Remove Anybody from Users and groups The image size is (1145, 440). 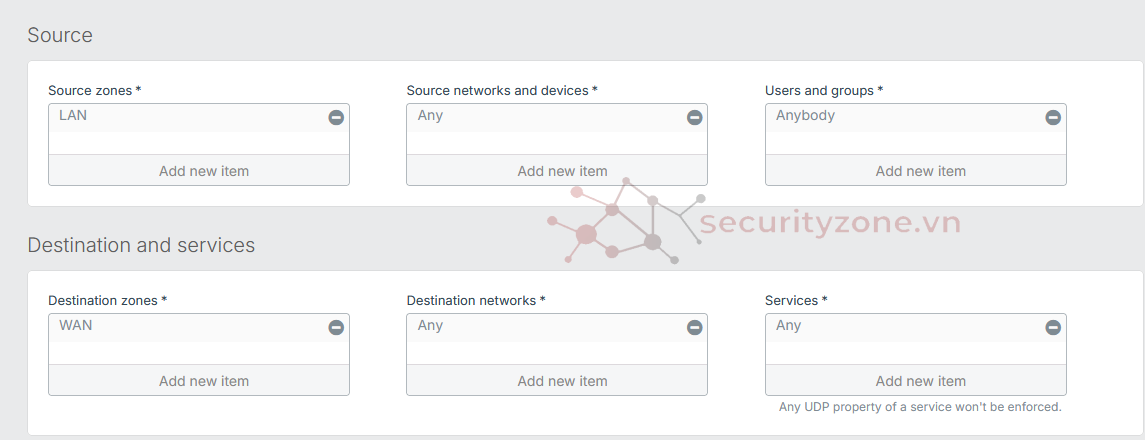coord(1053,118)
